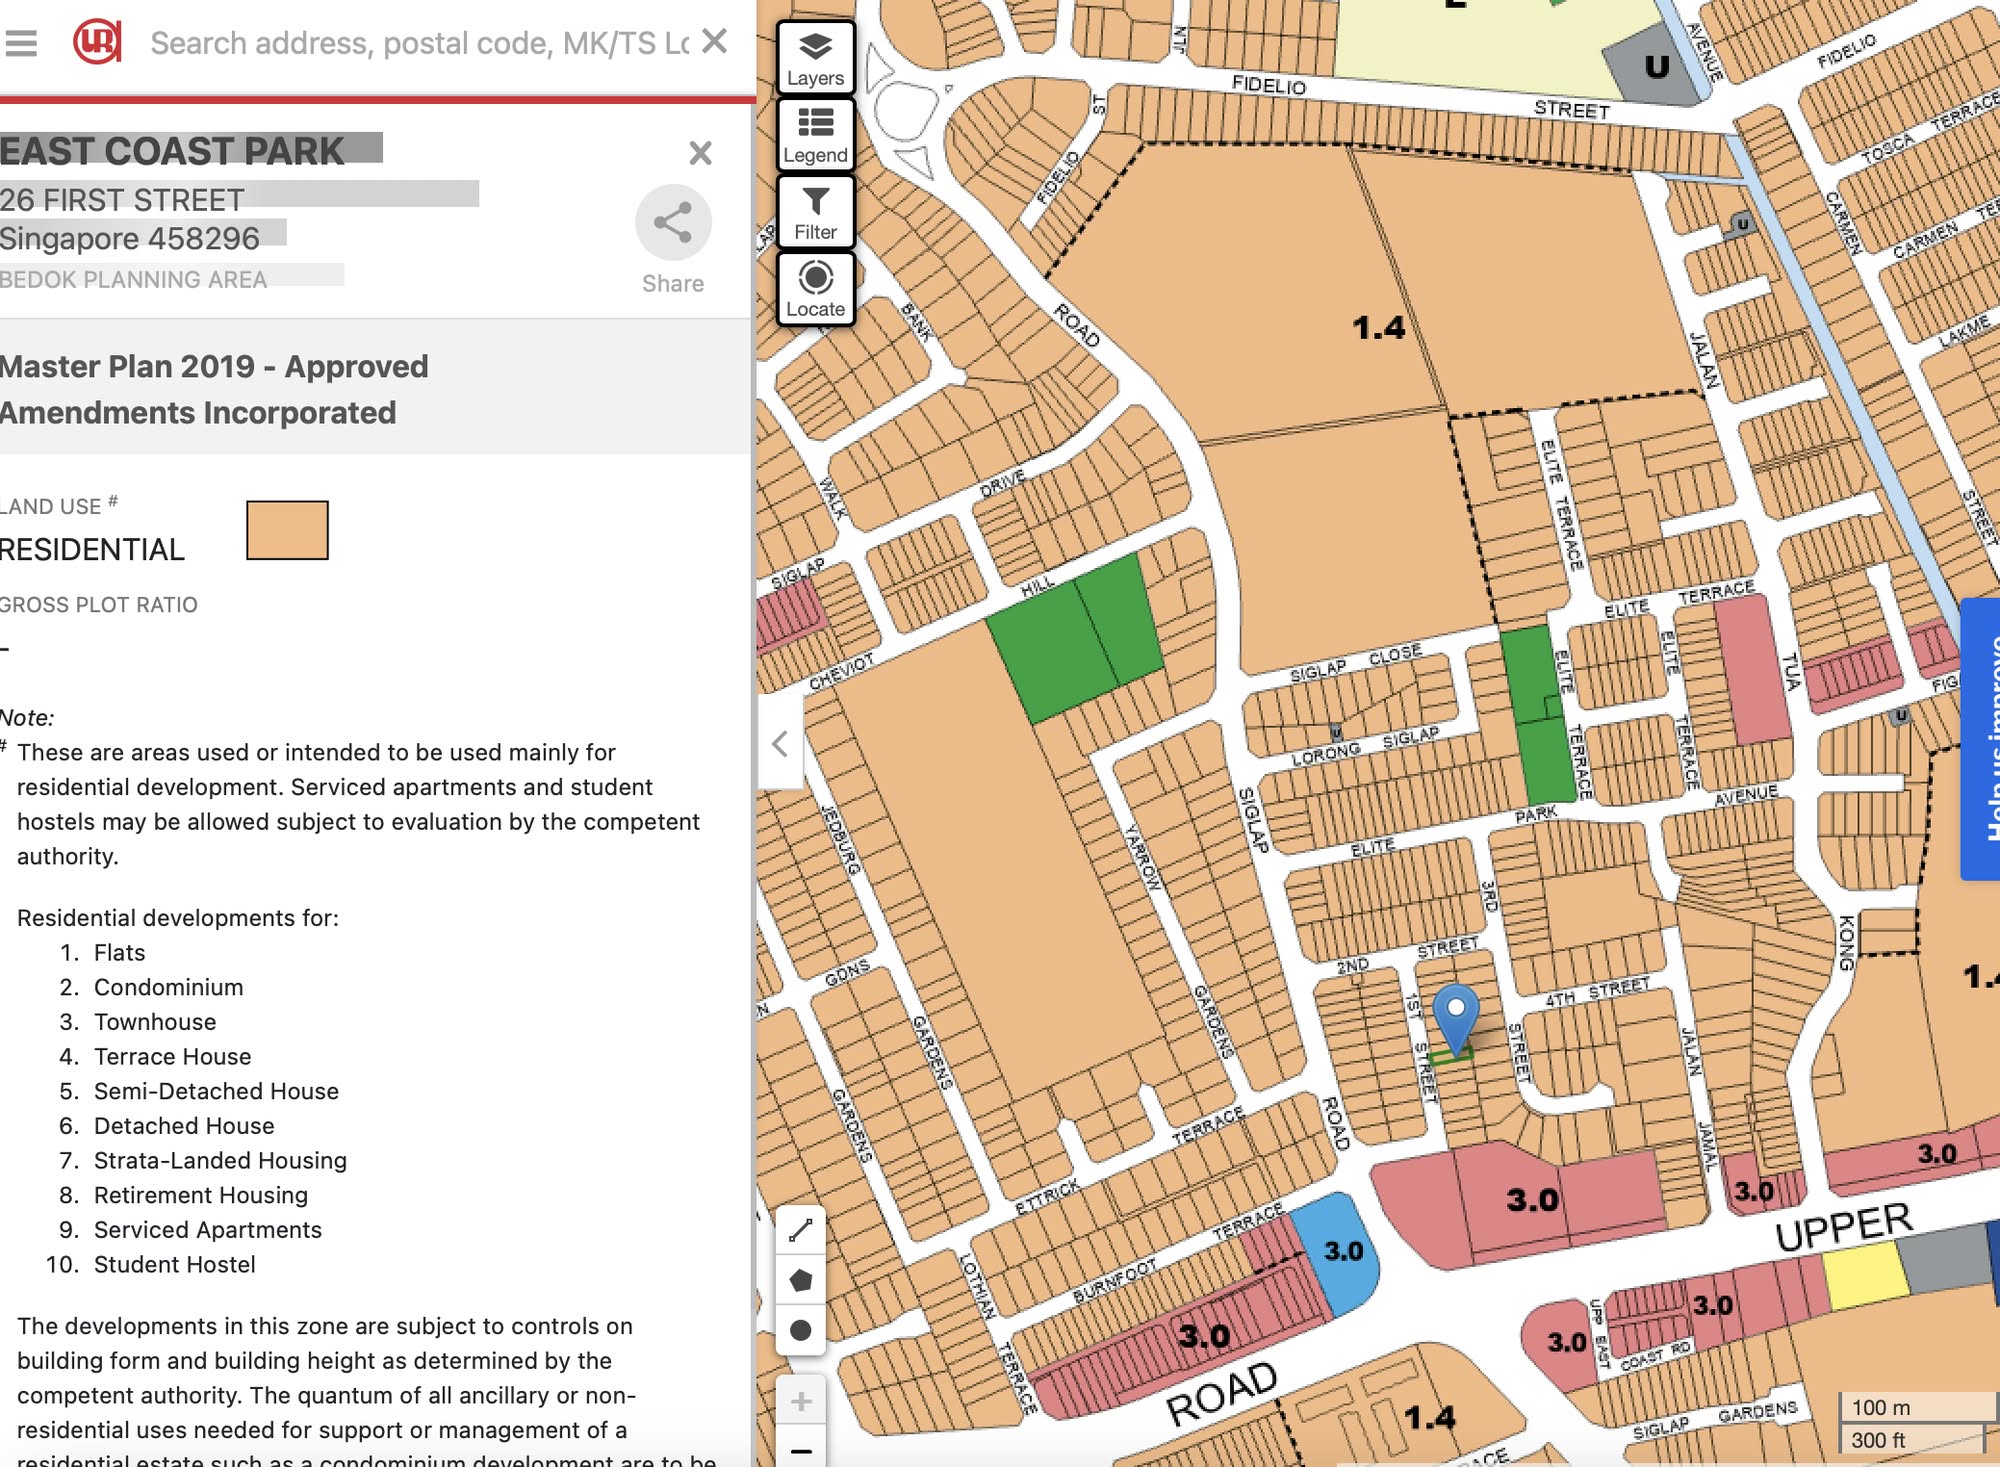2000x1467 pixels.
Task: Zoom in on the map
Action: (x=800, y=1401)
